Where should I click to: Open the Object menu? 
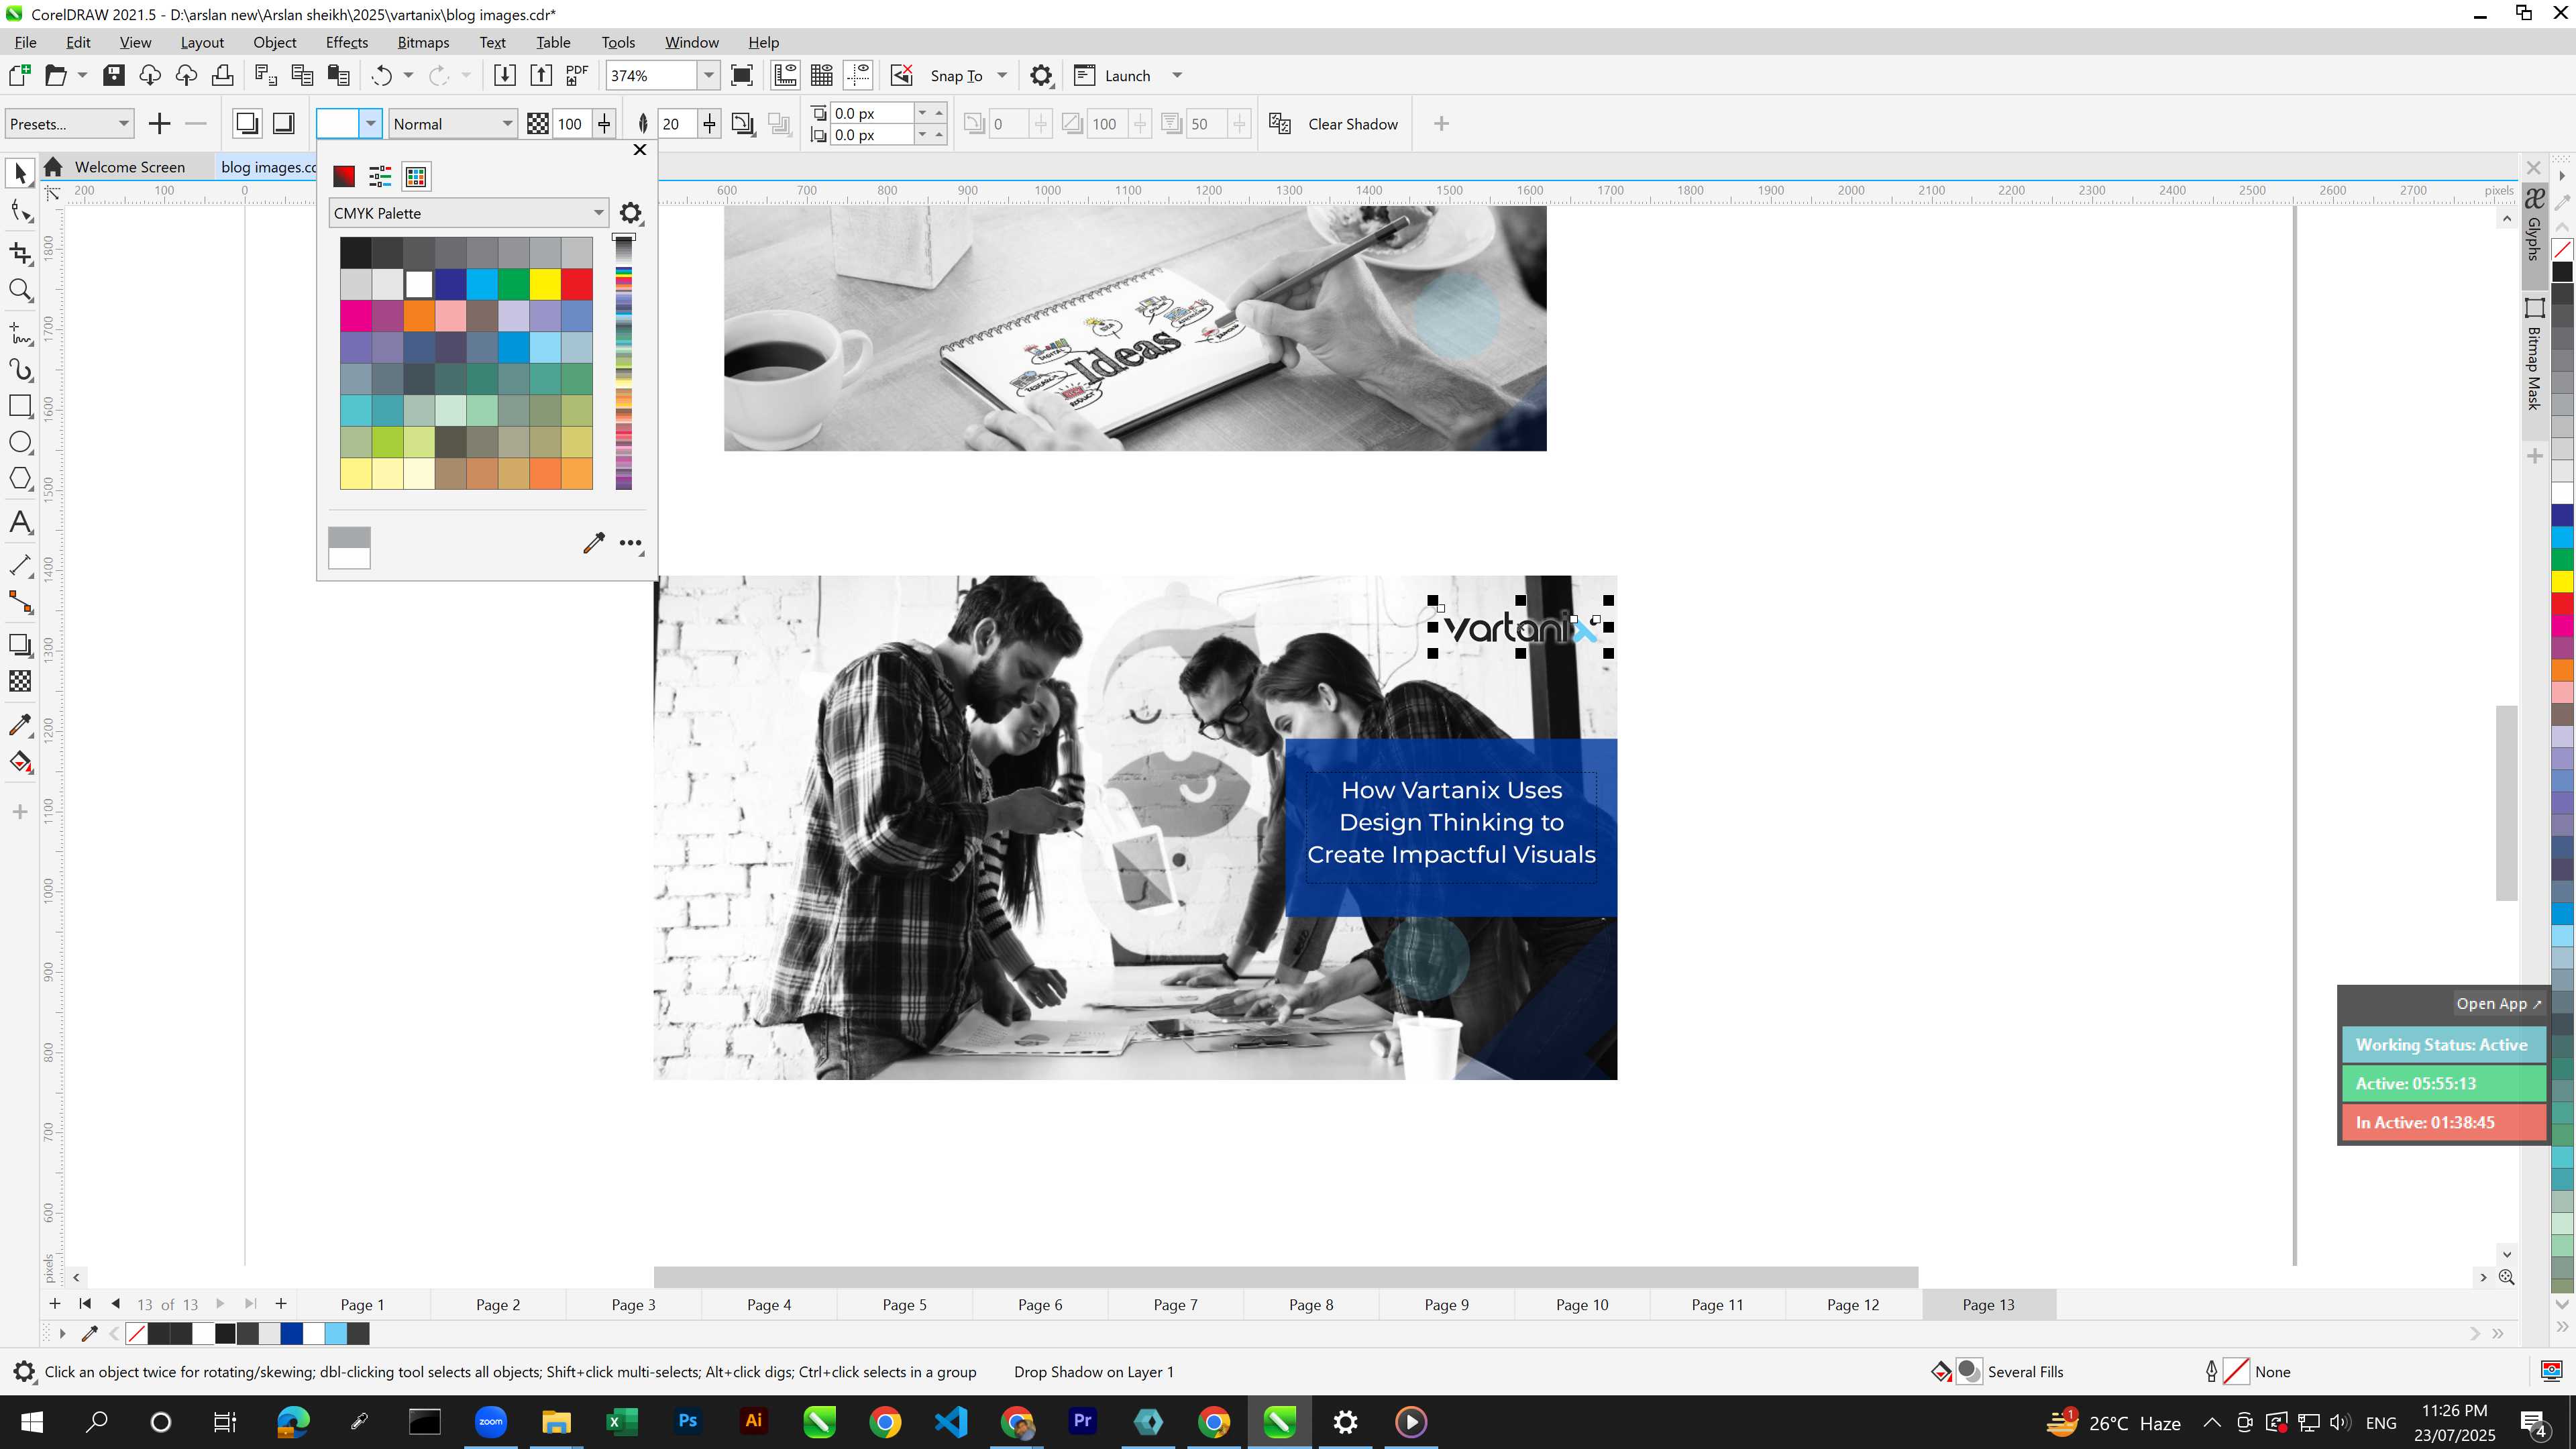(275, 42)
